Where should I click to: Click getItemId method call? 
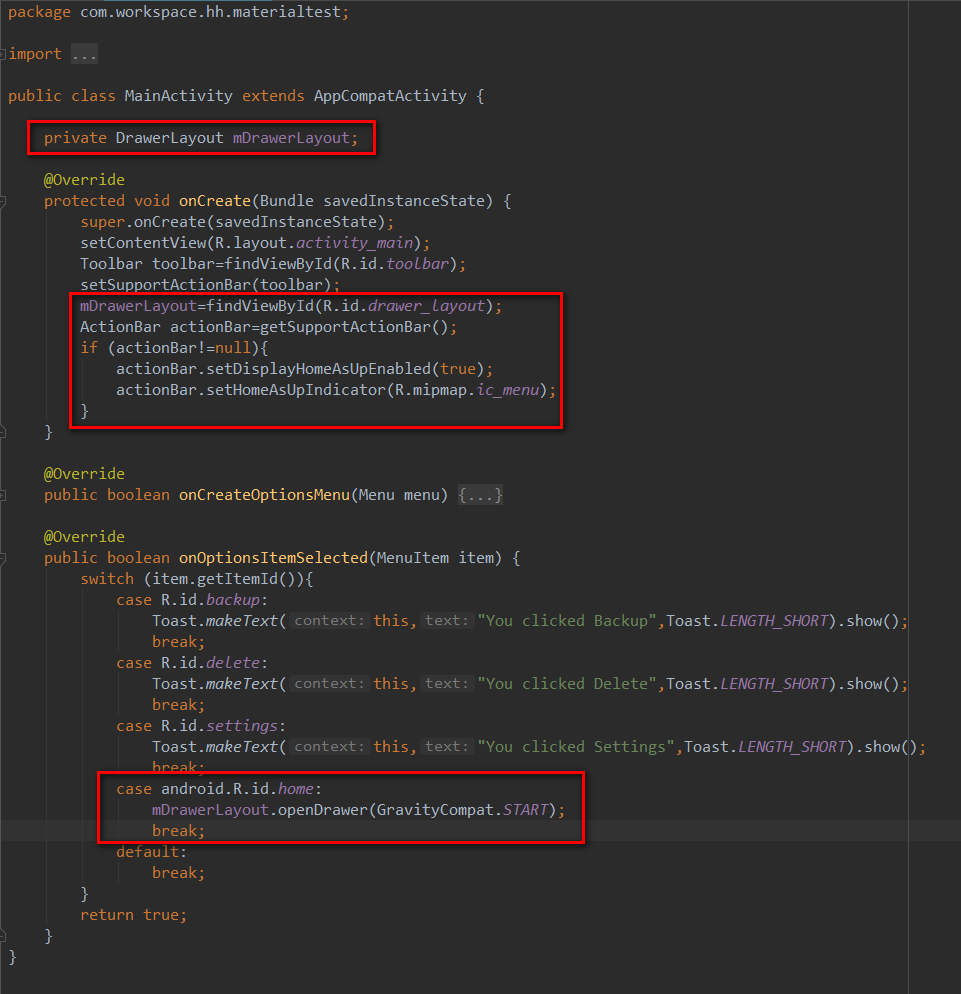pyautogui.click(x=237, y=579)
